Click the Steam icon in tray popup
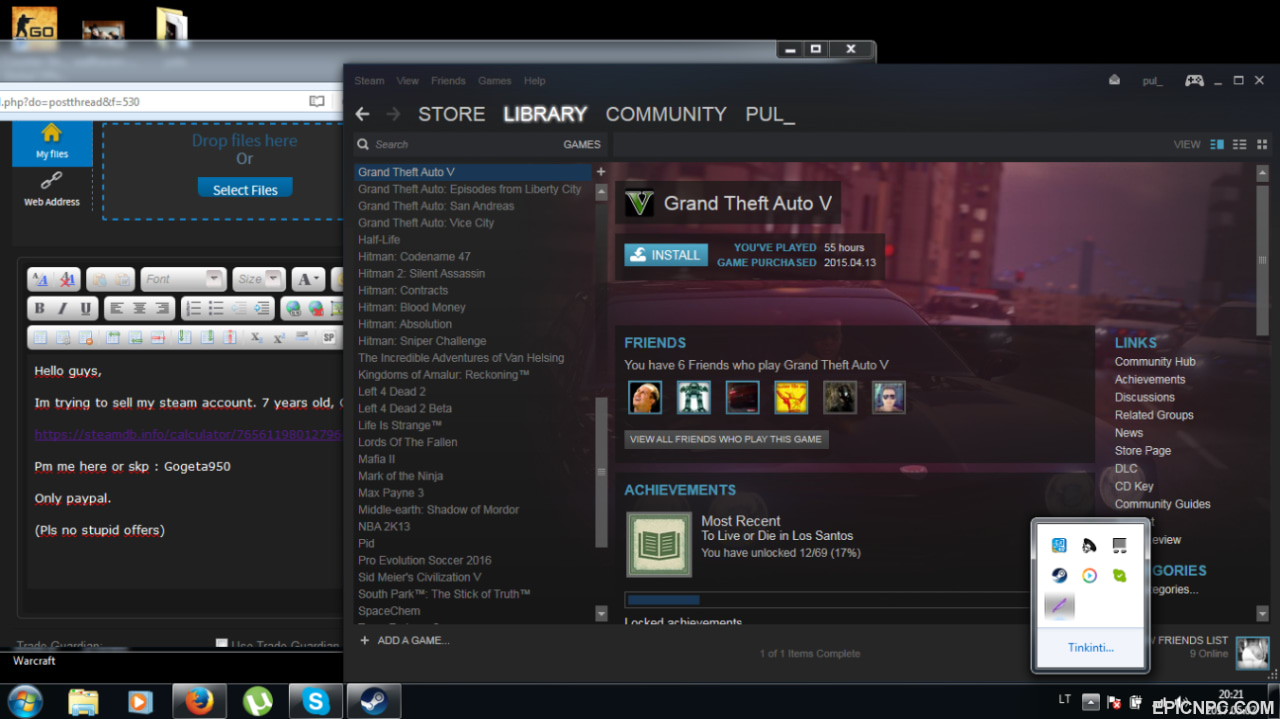The height and width of the screenshot is (719, 1280). point(1058,576)
